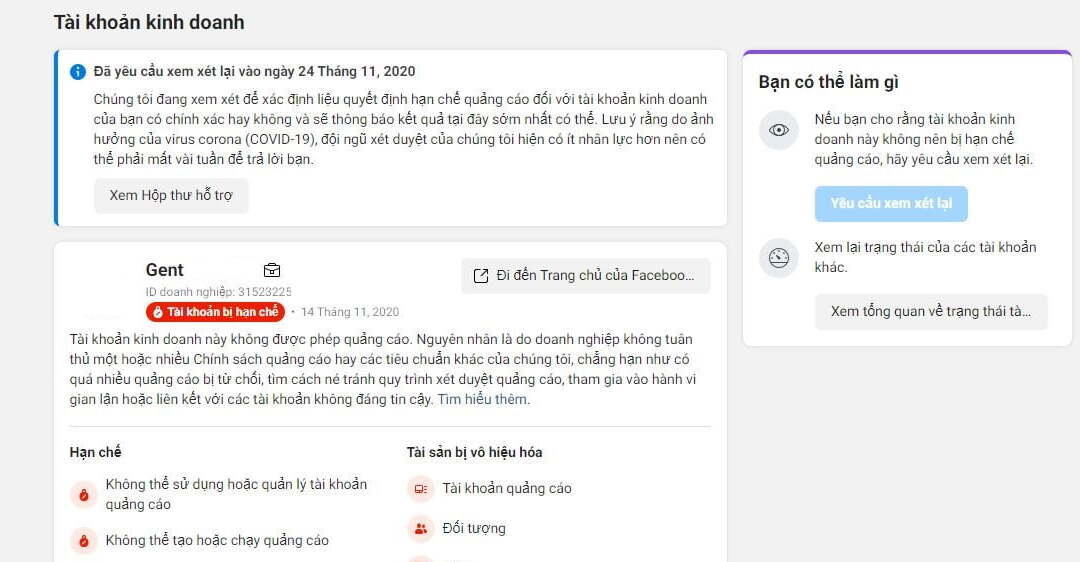The image size is (1080, 562).
Task: Click the Không thể tạo hoặc chạy quảng cáo text
Action: pyautogui.click(x=217, y=541)
